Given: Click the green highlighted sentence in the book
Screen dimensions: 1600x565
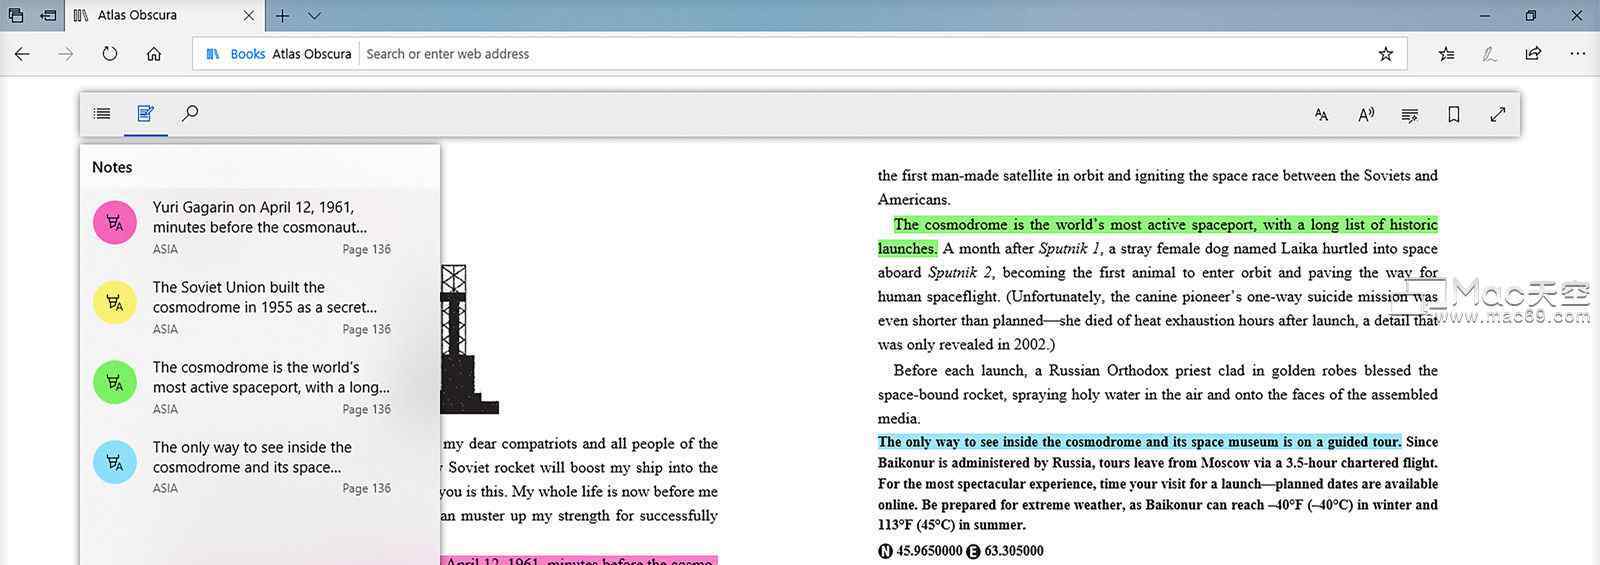Looking at the screenshot, I should tap(1158, 236).
